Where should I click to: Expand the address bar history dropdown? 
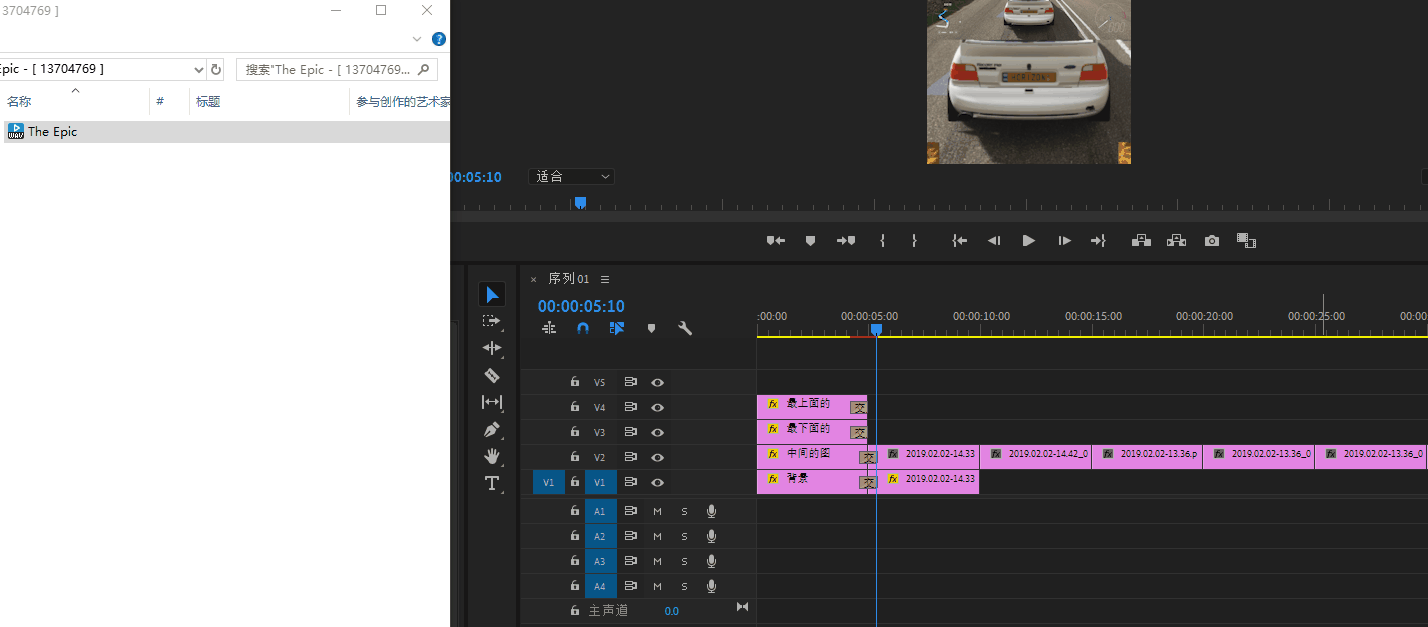pyautogui.click(x=197, y=69)
